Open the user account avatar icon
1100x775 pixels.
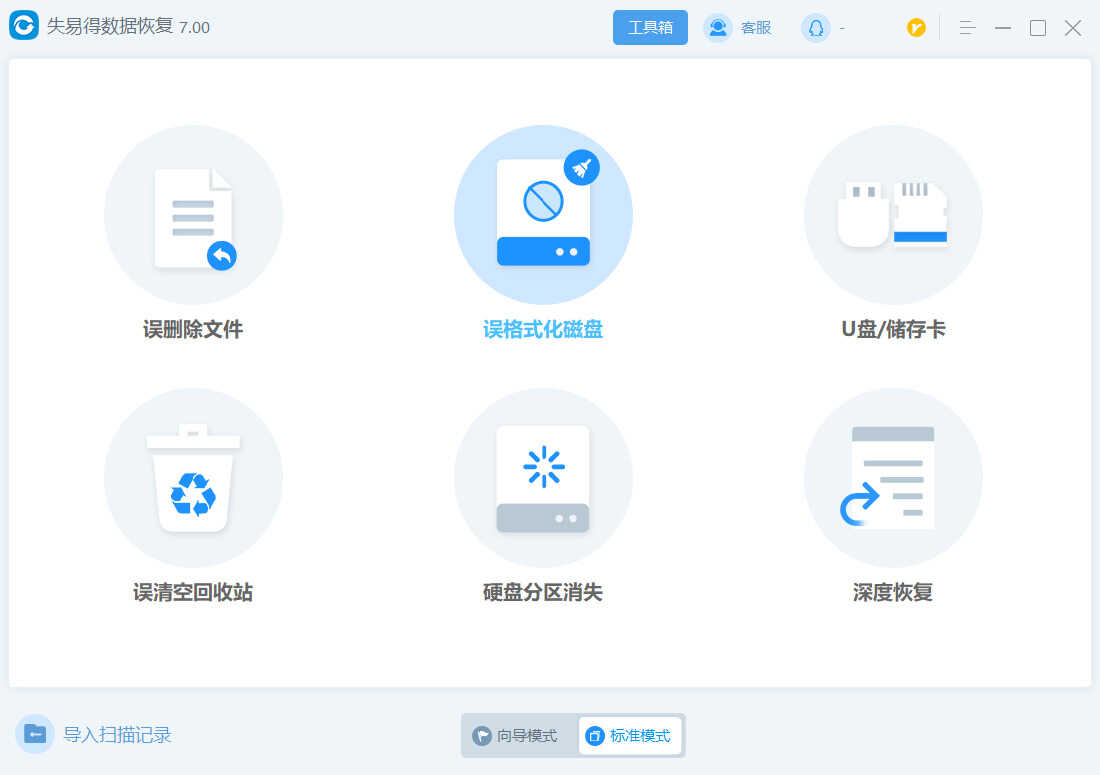coord(815,28)
